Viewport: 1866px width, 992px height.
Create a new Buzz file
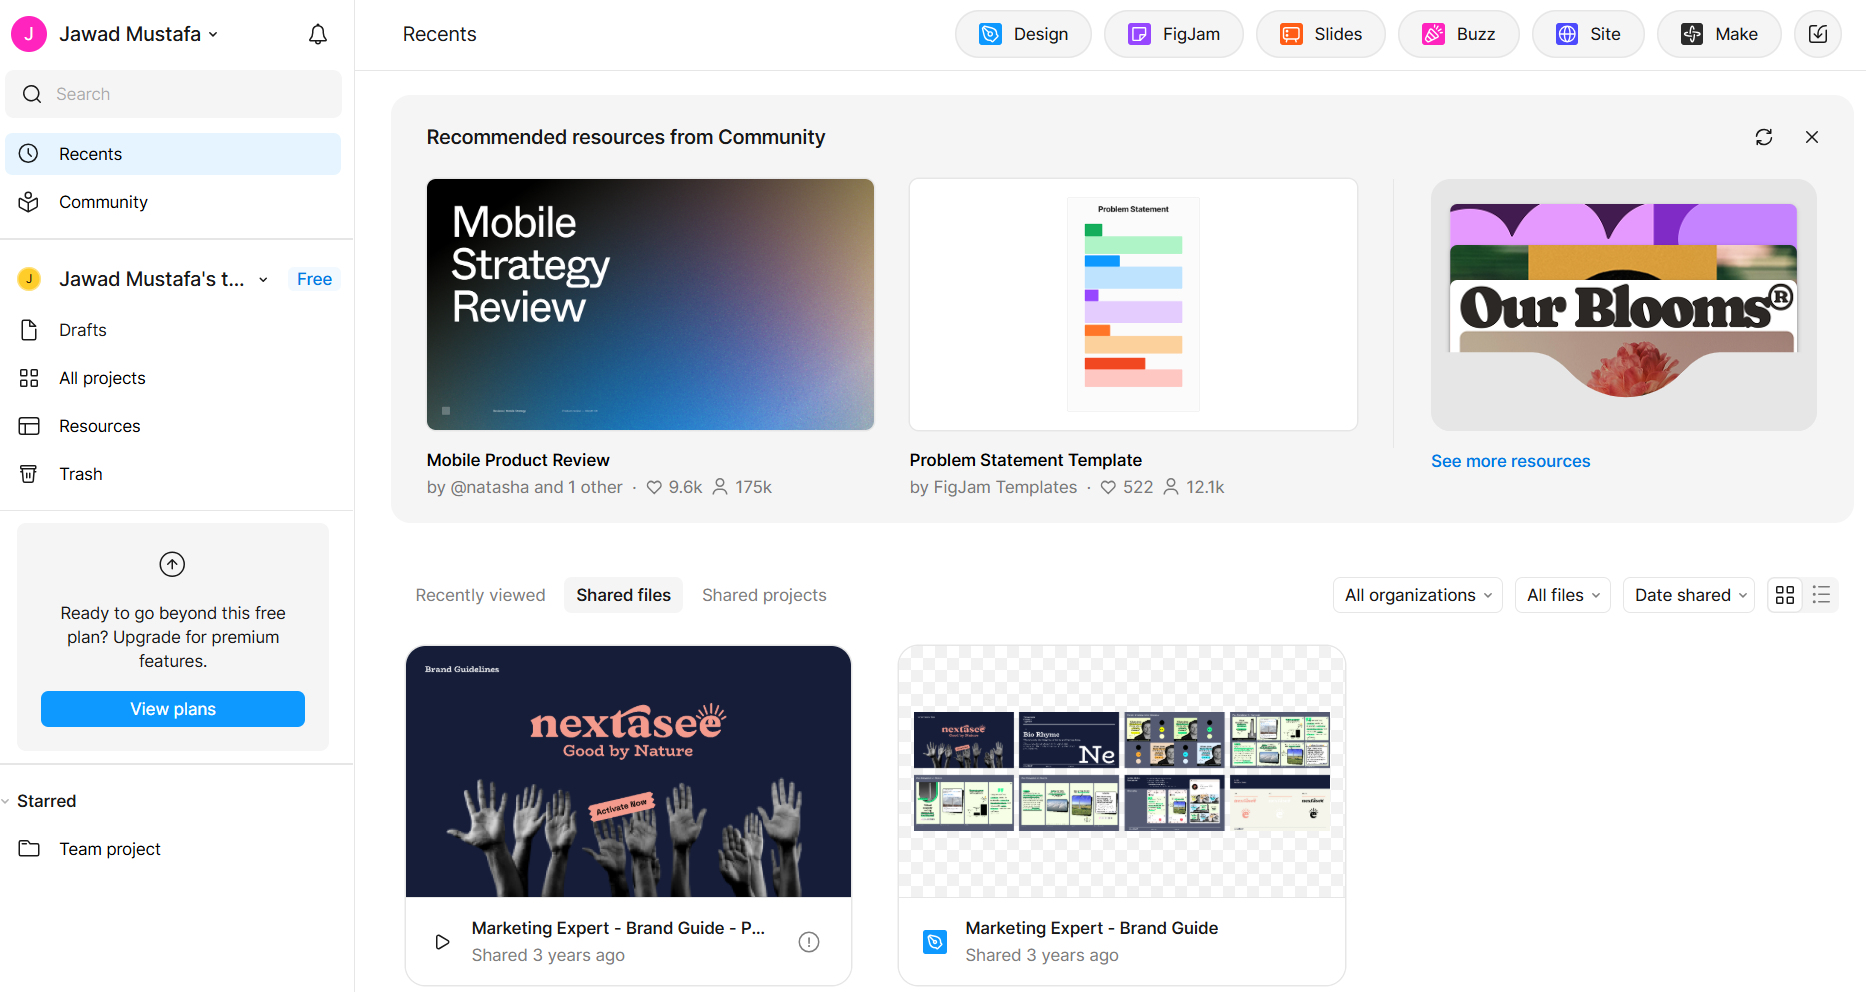click(x=1459, y=34)
